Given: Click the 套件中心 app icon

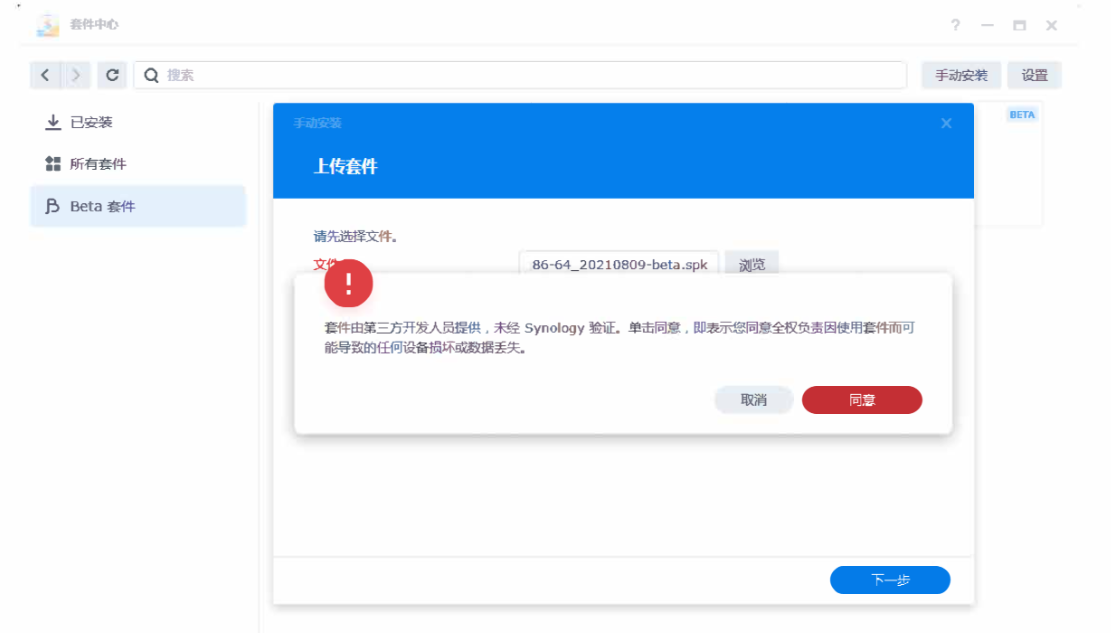Looking at the screenshot, I should [x=47, y=25].
